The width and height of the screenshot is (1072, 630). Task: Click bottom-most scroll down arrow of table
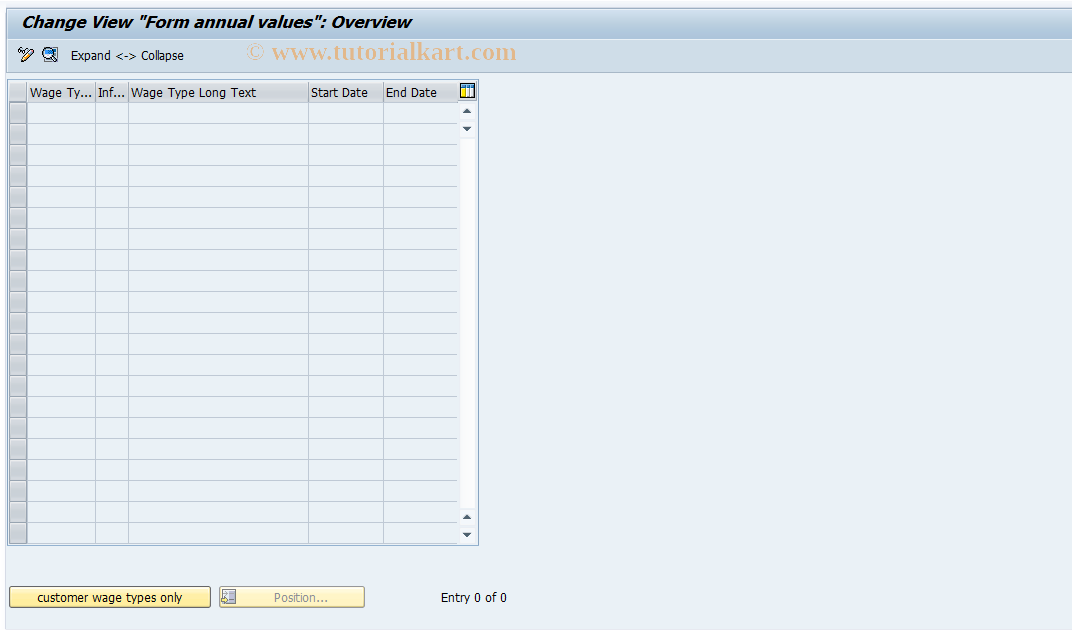[467, 535]
